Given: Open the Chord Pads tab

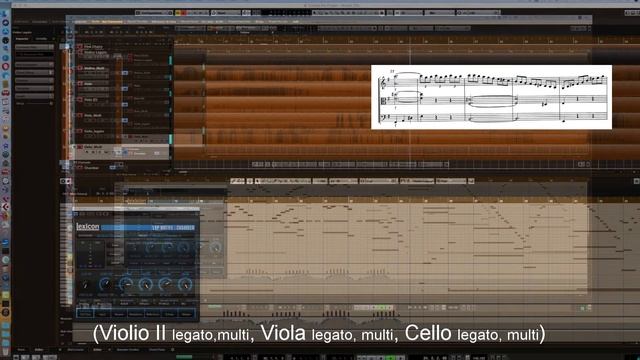Looking at the screenshot, I should [x=157, y=350].
